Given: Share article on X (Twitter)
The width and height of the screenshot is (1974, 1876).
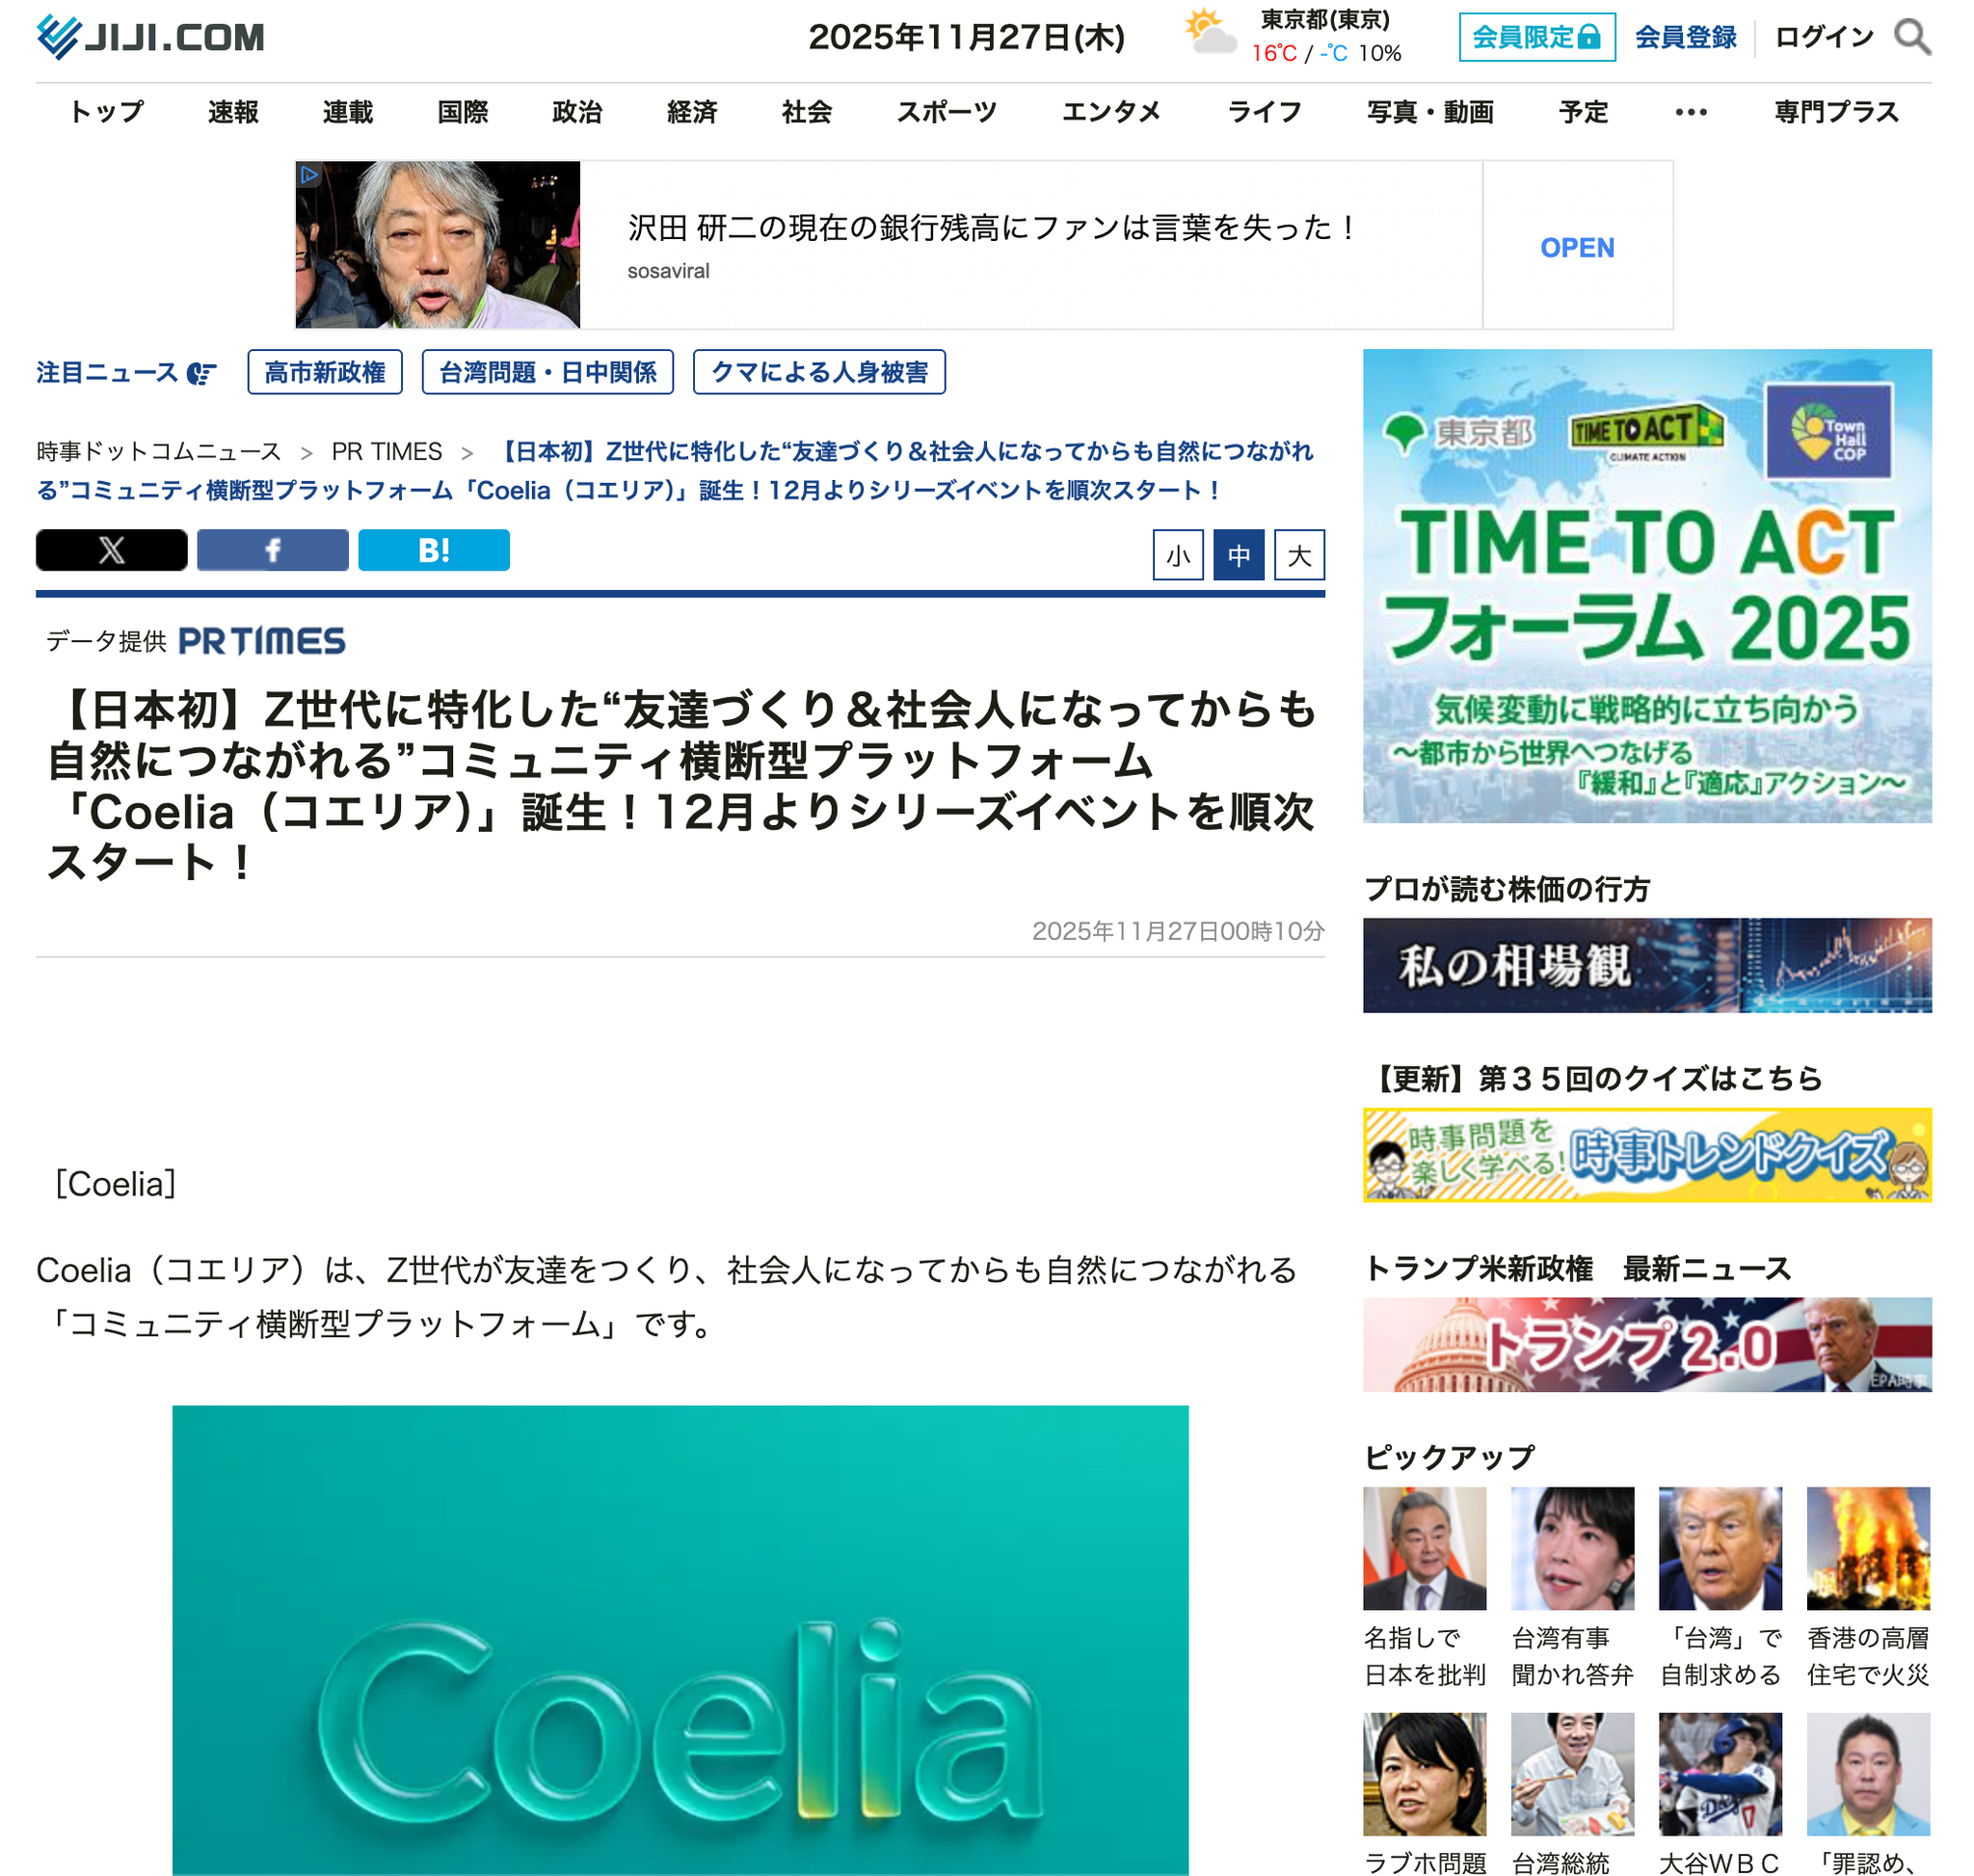Looking at the screenshot, I should 111,550.
